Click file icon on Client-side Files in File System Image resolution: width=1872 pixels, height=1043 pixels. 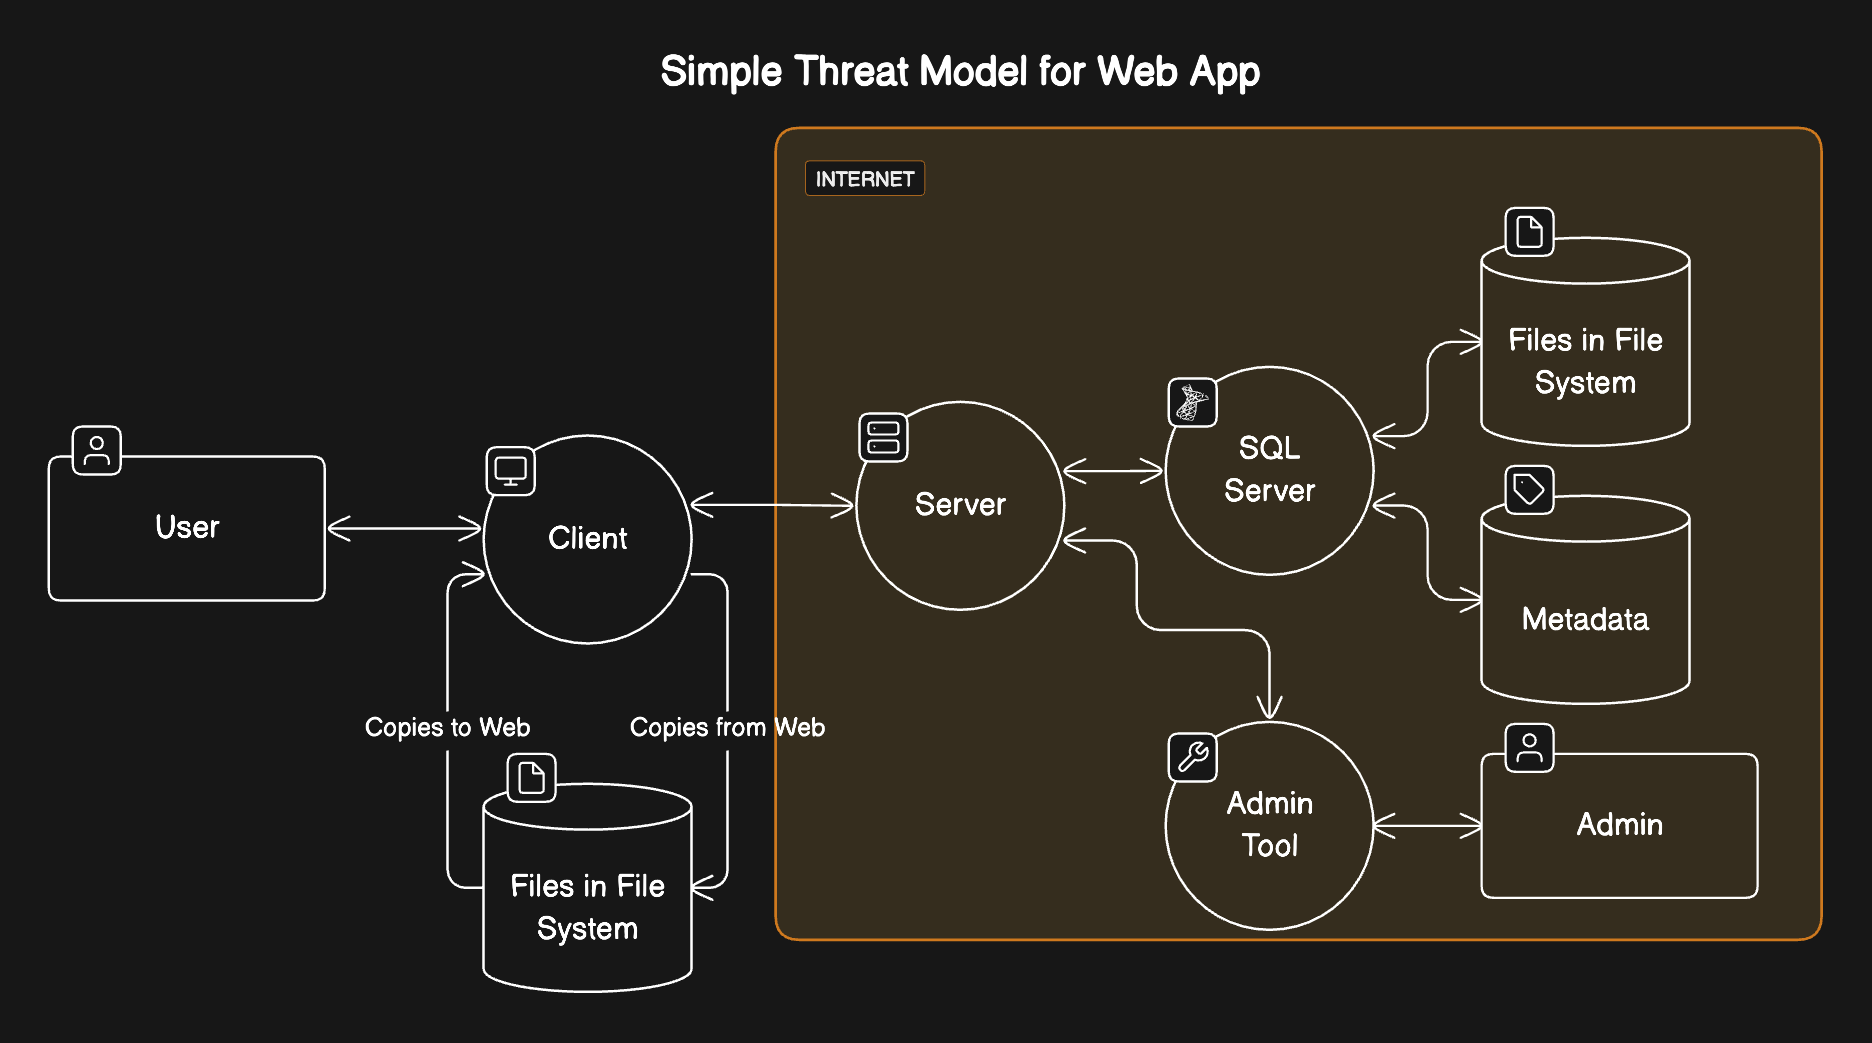(x=532, y=777)
